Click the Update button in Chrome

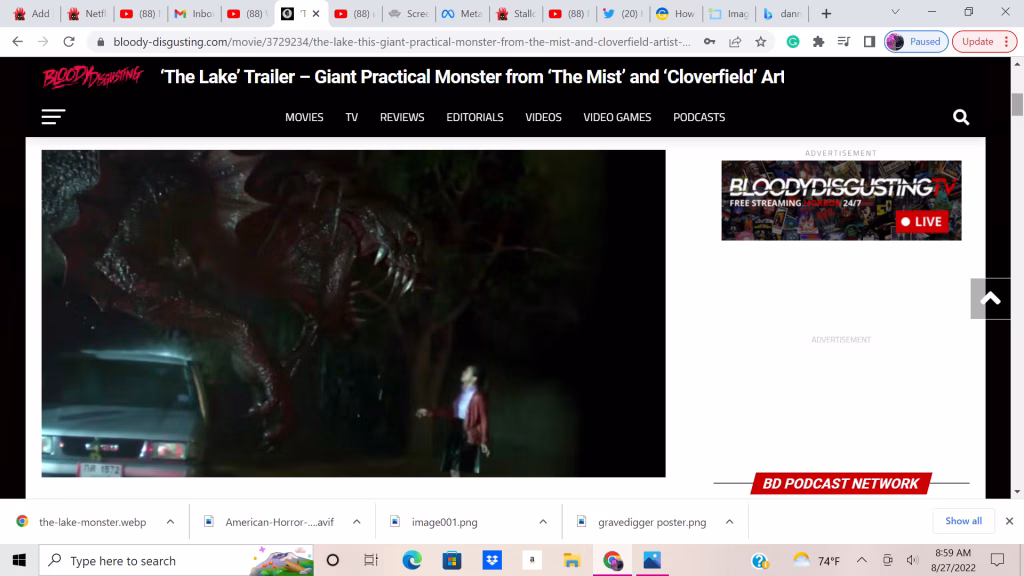coord(984,42)
